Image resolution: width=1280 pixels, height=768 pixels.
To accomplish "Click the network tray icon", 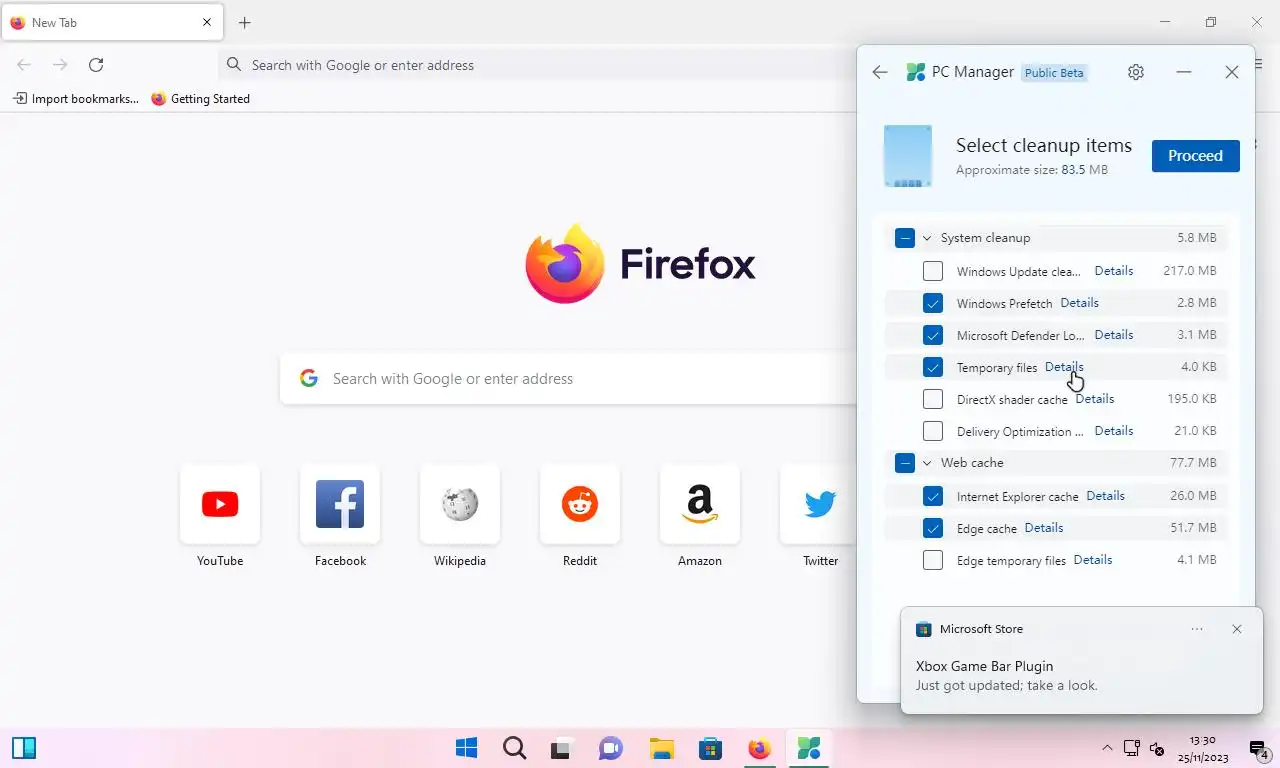I will tap(1132, 748).
